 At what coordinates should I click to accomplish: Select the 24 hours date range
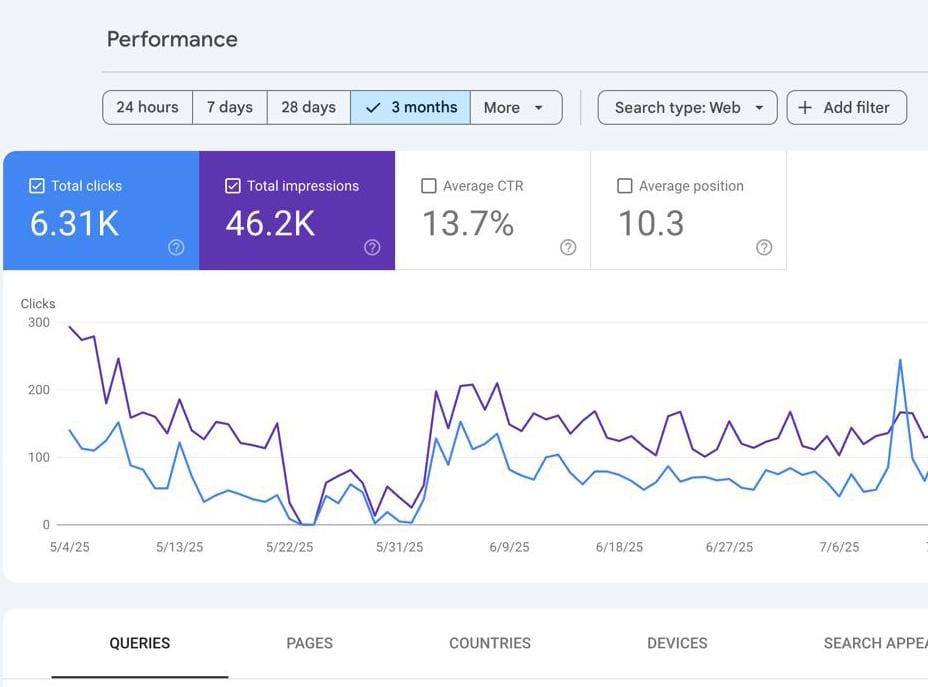(x=147, y=108)
